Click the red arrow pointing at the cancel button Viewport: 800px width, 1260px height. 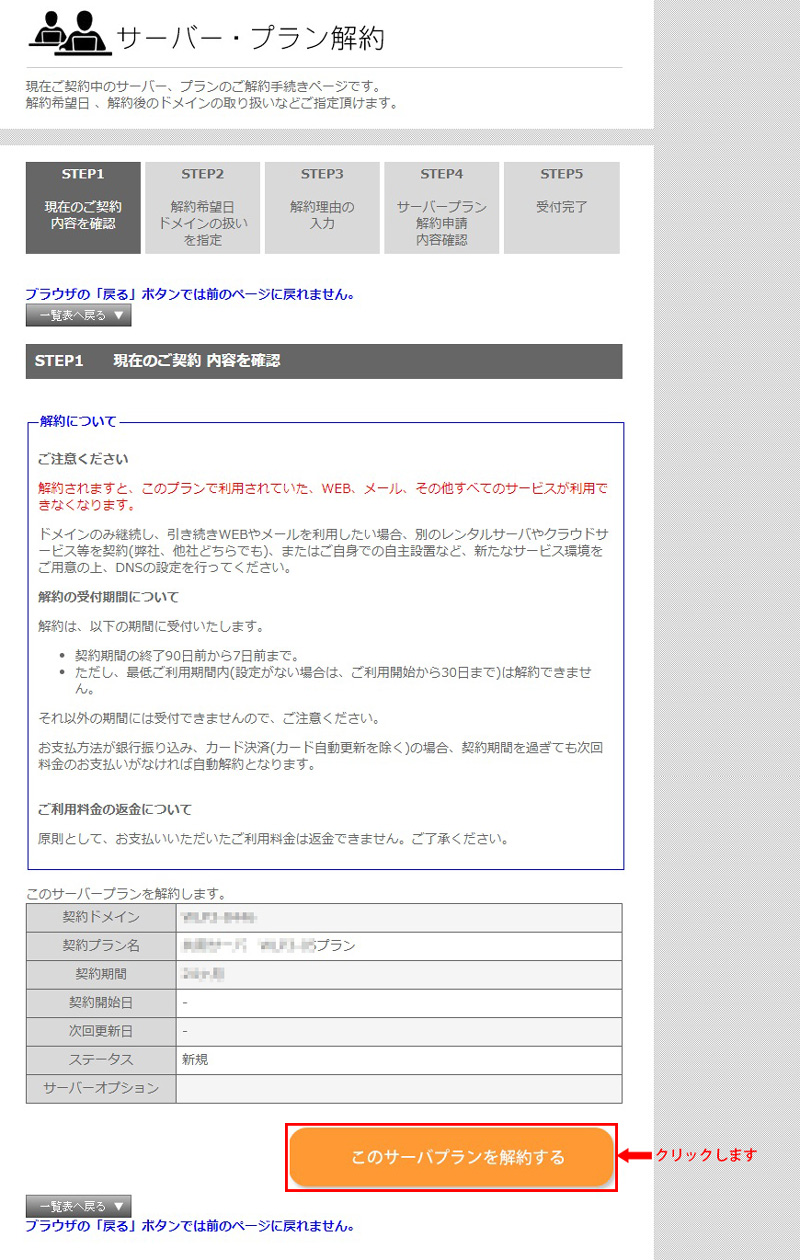pos(634,1156)
